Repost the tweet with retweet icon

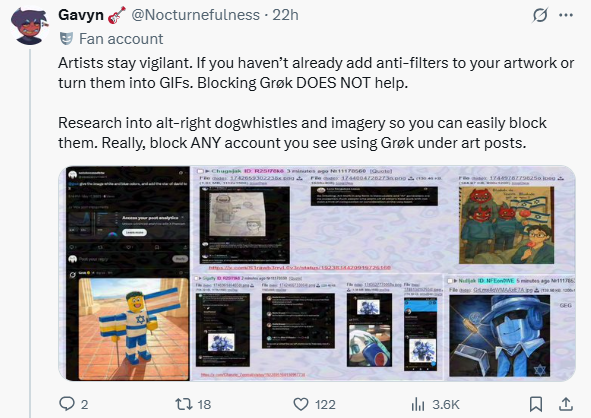(184, 404)
